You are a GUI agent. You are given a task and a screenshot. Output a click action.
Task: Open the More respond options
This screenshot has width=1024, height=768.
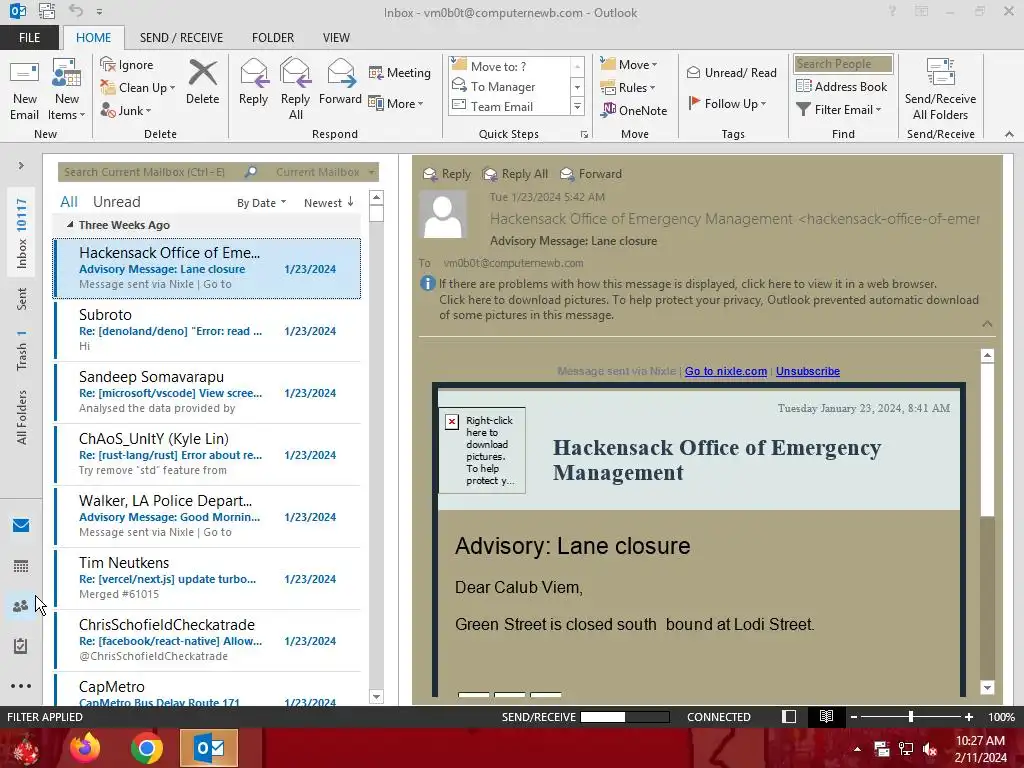(396, 103)
